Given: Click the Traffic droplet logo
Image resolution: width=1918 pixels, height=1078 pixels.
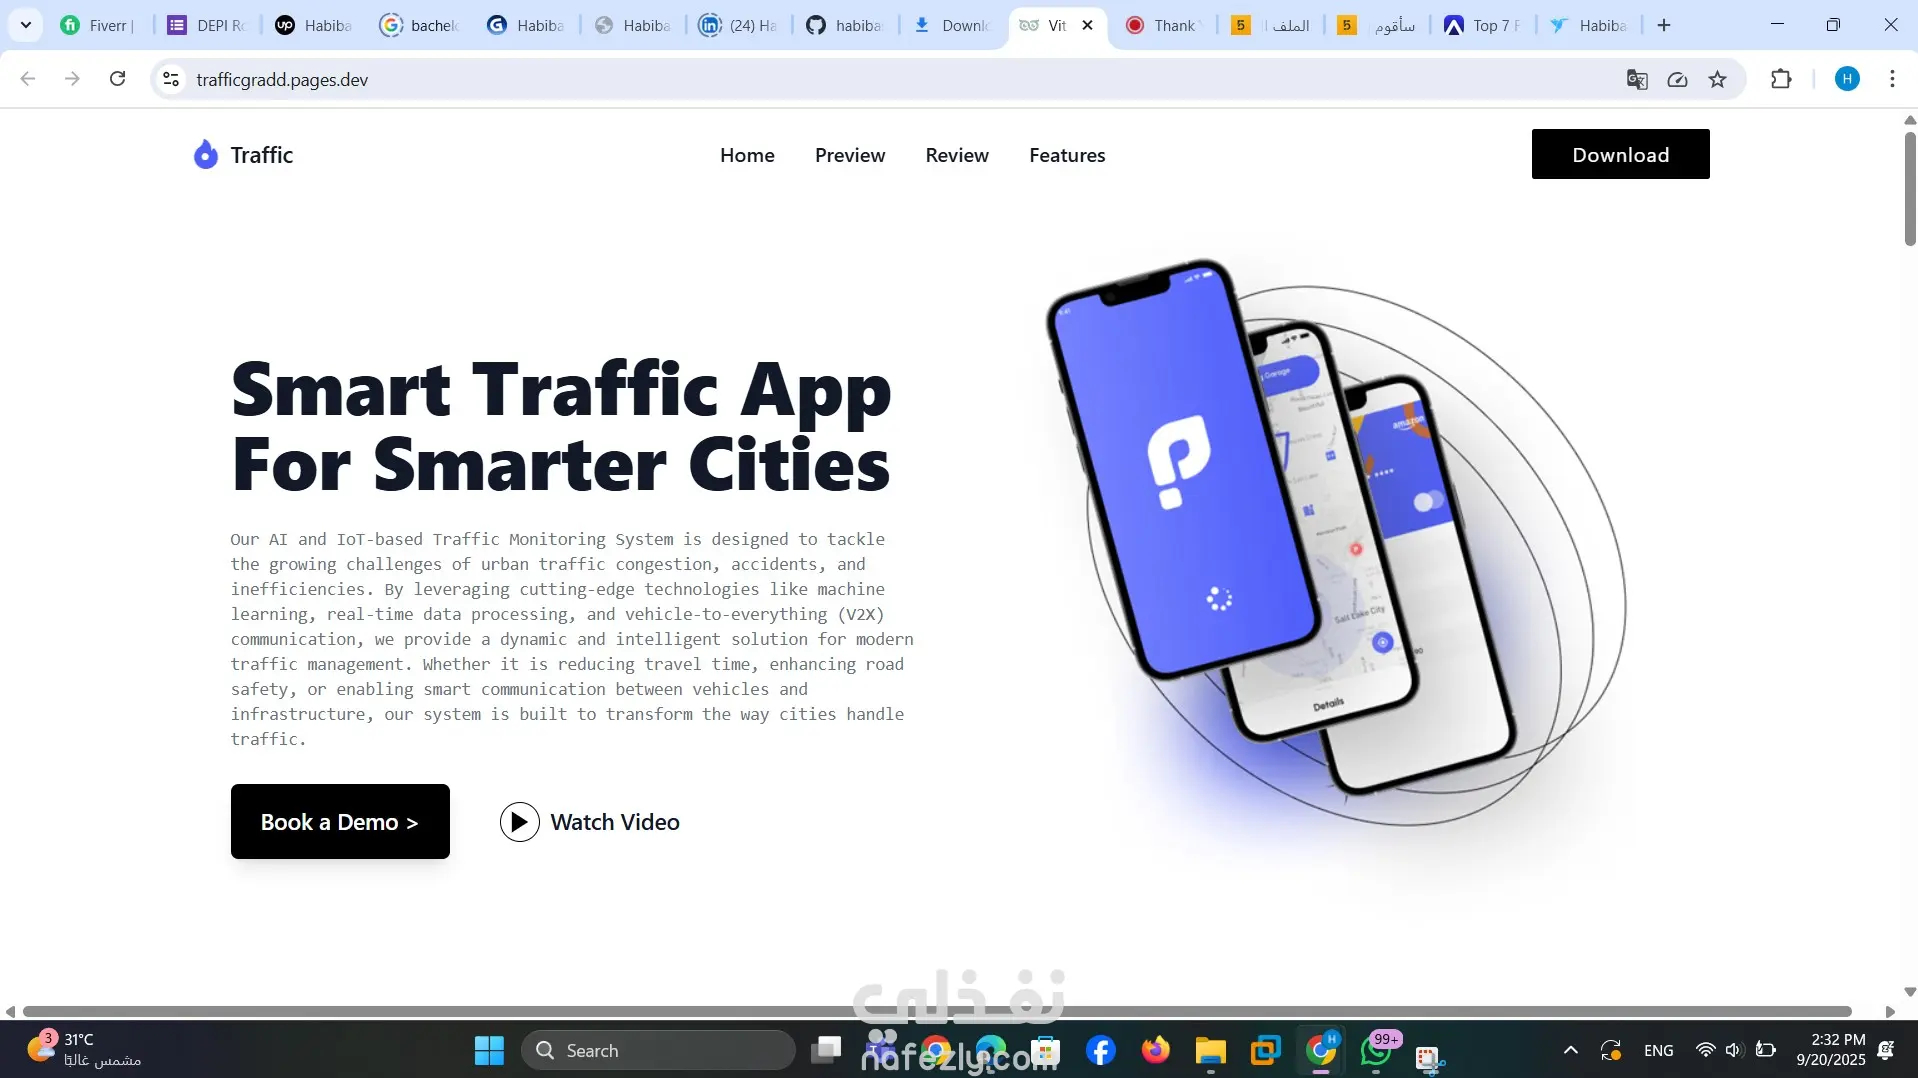Looking at the screenshot, I should point(204,154).
